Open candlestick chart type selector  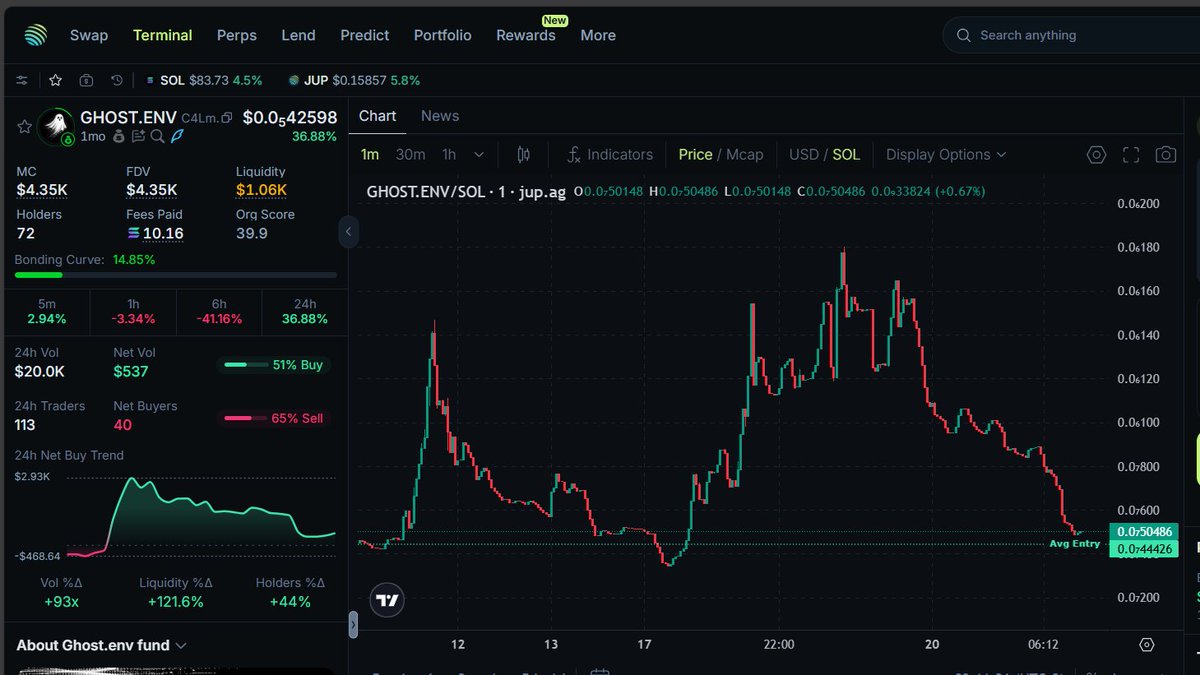523,155
